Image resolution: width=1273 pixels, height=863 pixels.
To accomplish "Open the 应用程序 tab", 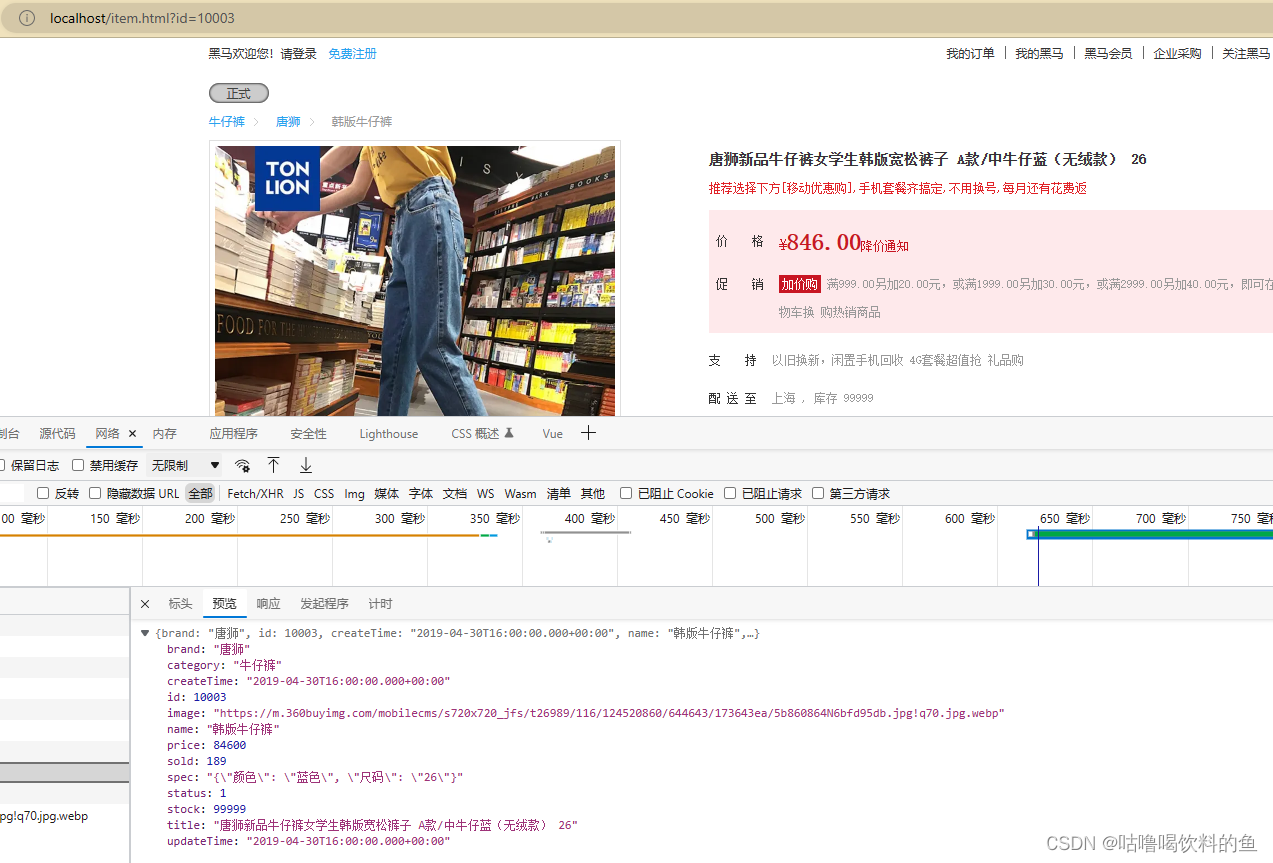I will (x=233, y=433).
